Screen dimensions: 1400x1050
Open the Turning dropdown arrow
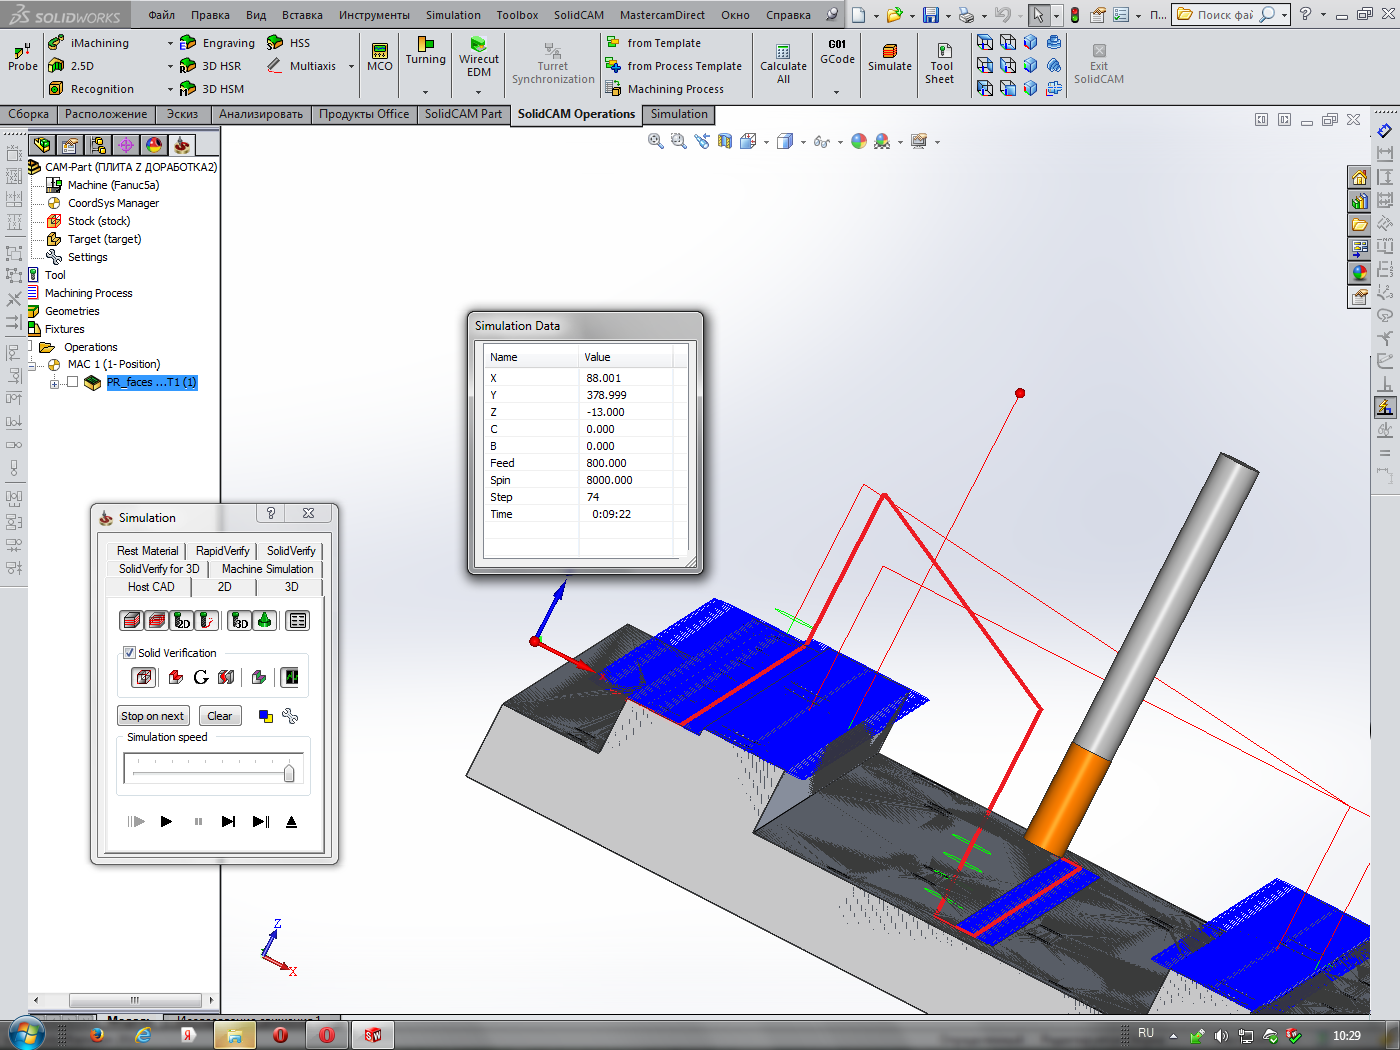pos(425,91)
